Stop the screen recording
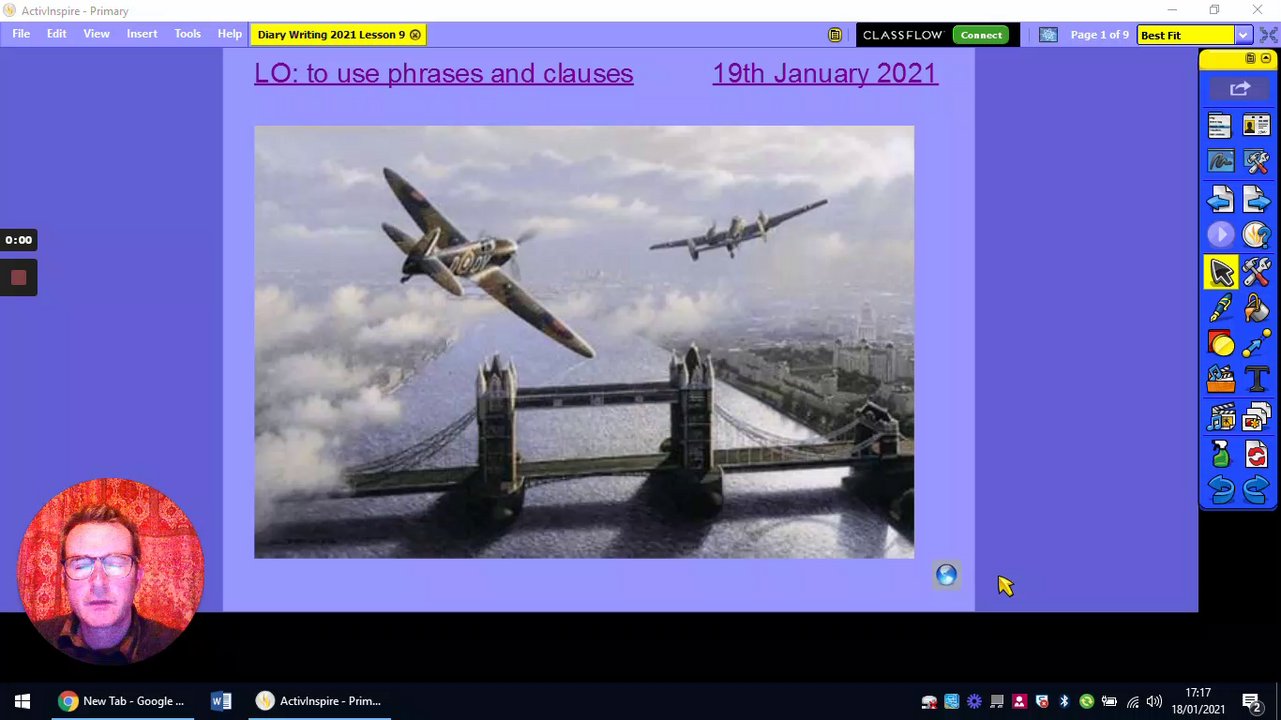 pos(18,278)
